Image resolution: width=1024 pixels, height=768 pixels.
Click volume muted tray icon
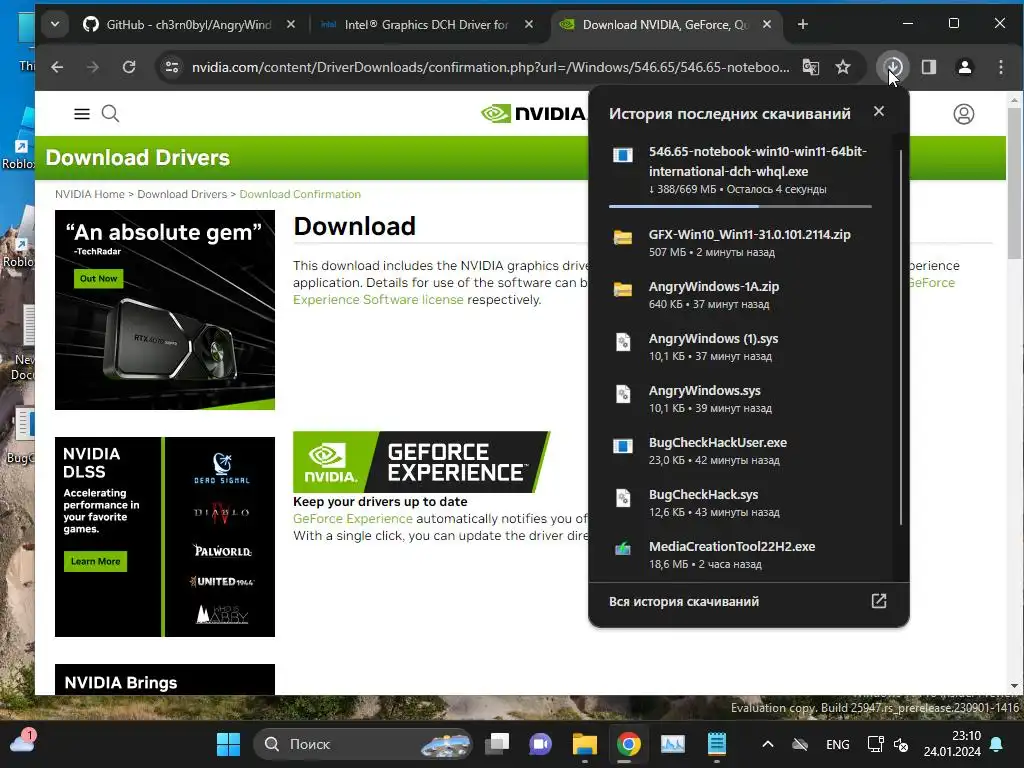901,744
